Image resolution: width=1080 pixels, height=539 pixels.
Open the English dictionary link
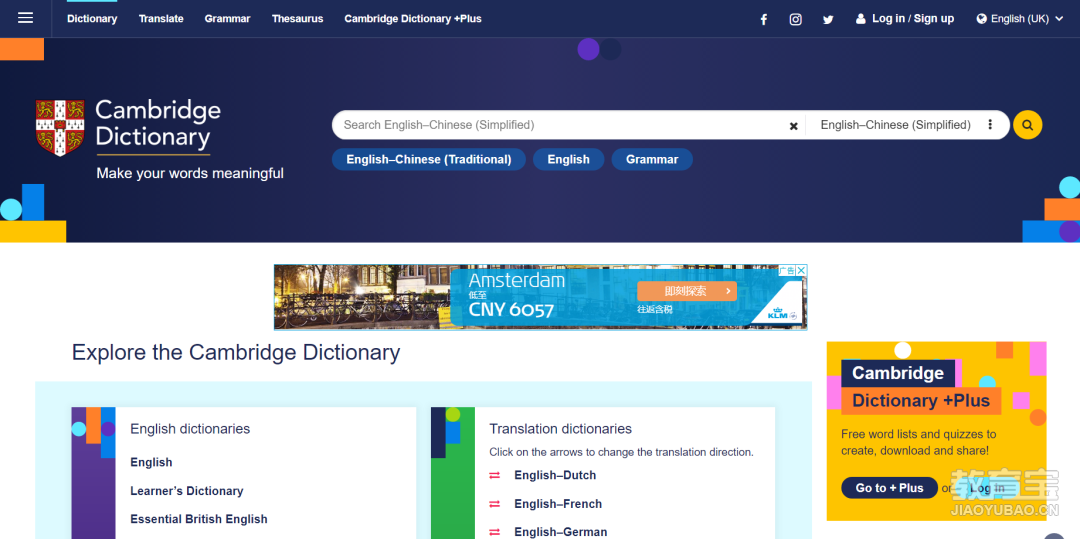coord(152,463)
